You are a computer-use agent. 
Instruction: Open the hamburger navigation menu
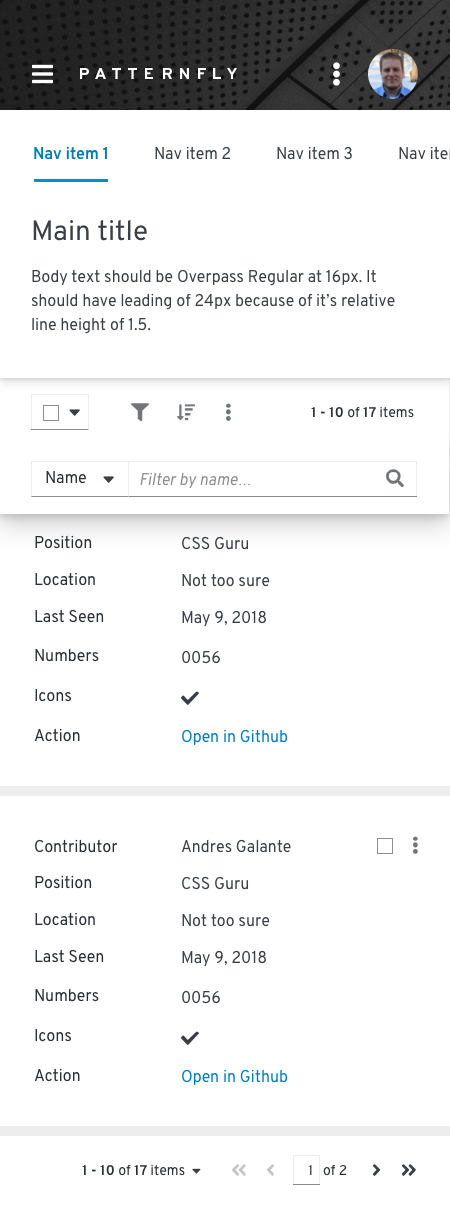(42, 74)
